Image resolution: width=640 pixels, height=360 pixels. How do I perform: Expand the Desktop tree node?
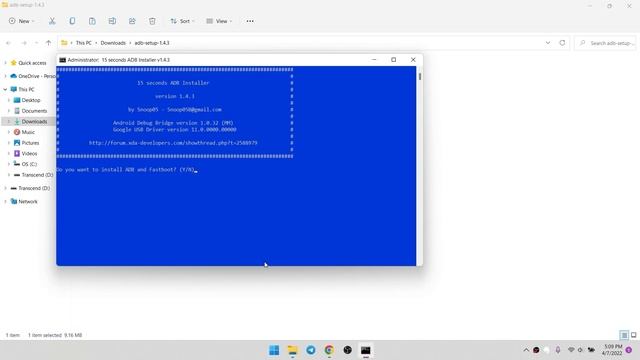click(9, 100)
